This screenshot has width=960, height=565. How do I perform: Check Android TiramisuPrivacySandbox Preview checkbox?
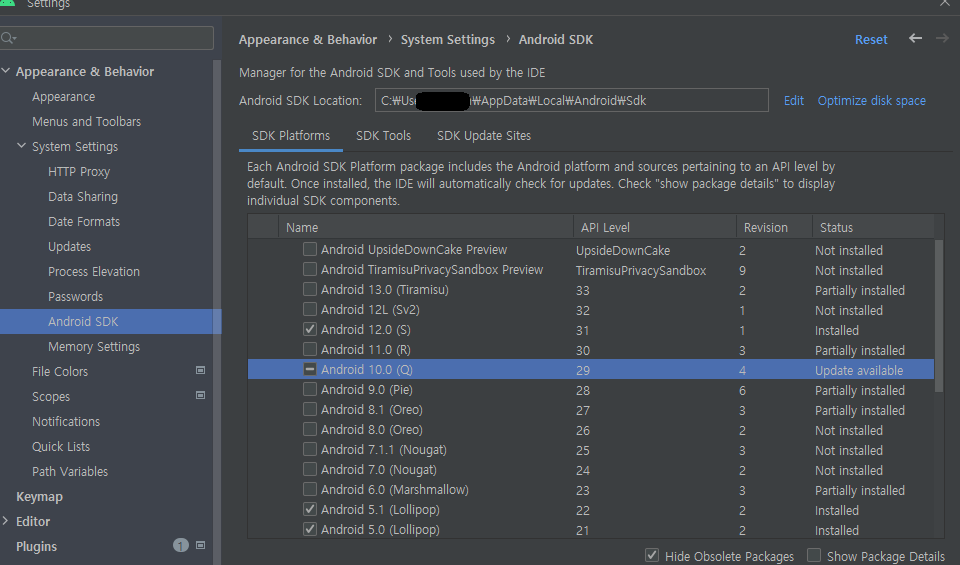(310, 269)
